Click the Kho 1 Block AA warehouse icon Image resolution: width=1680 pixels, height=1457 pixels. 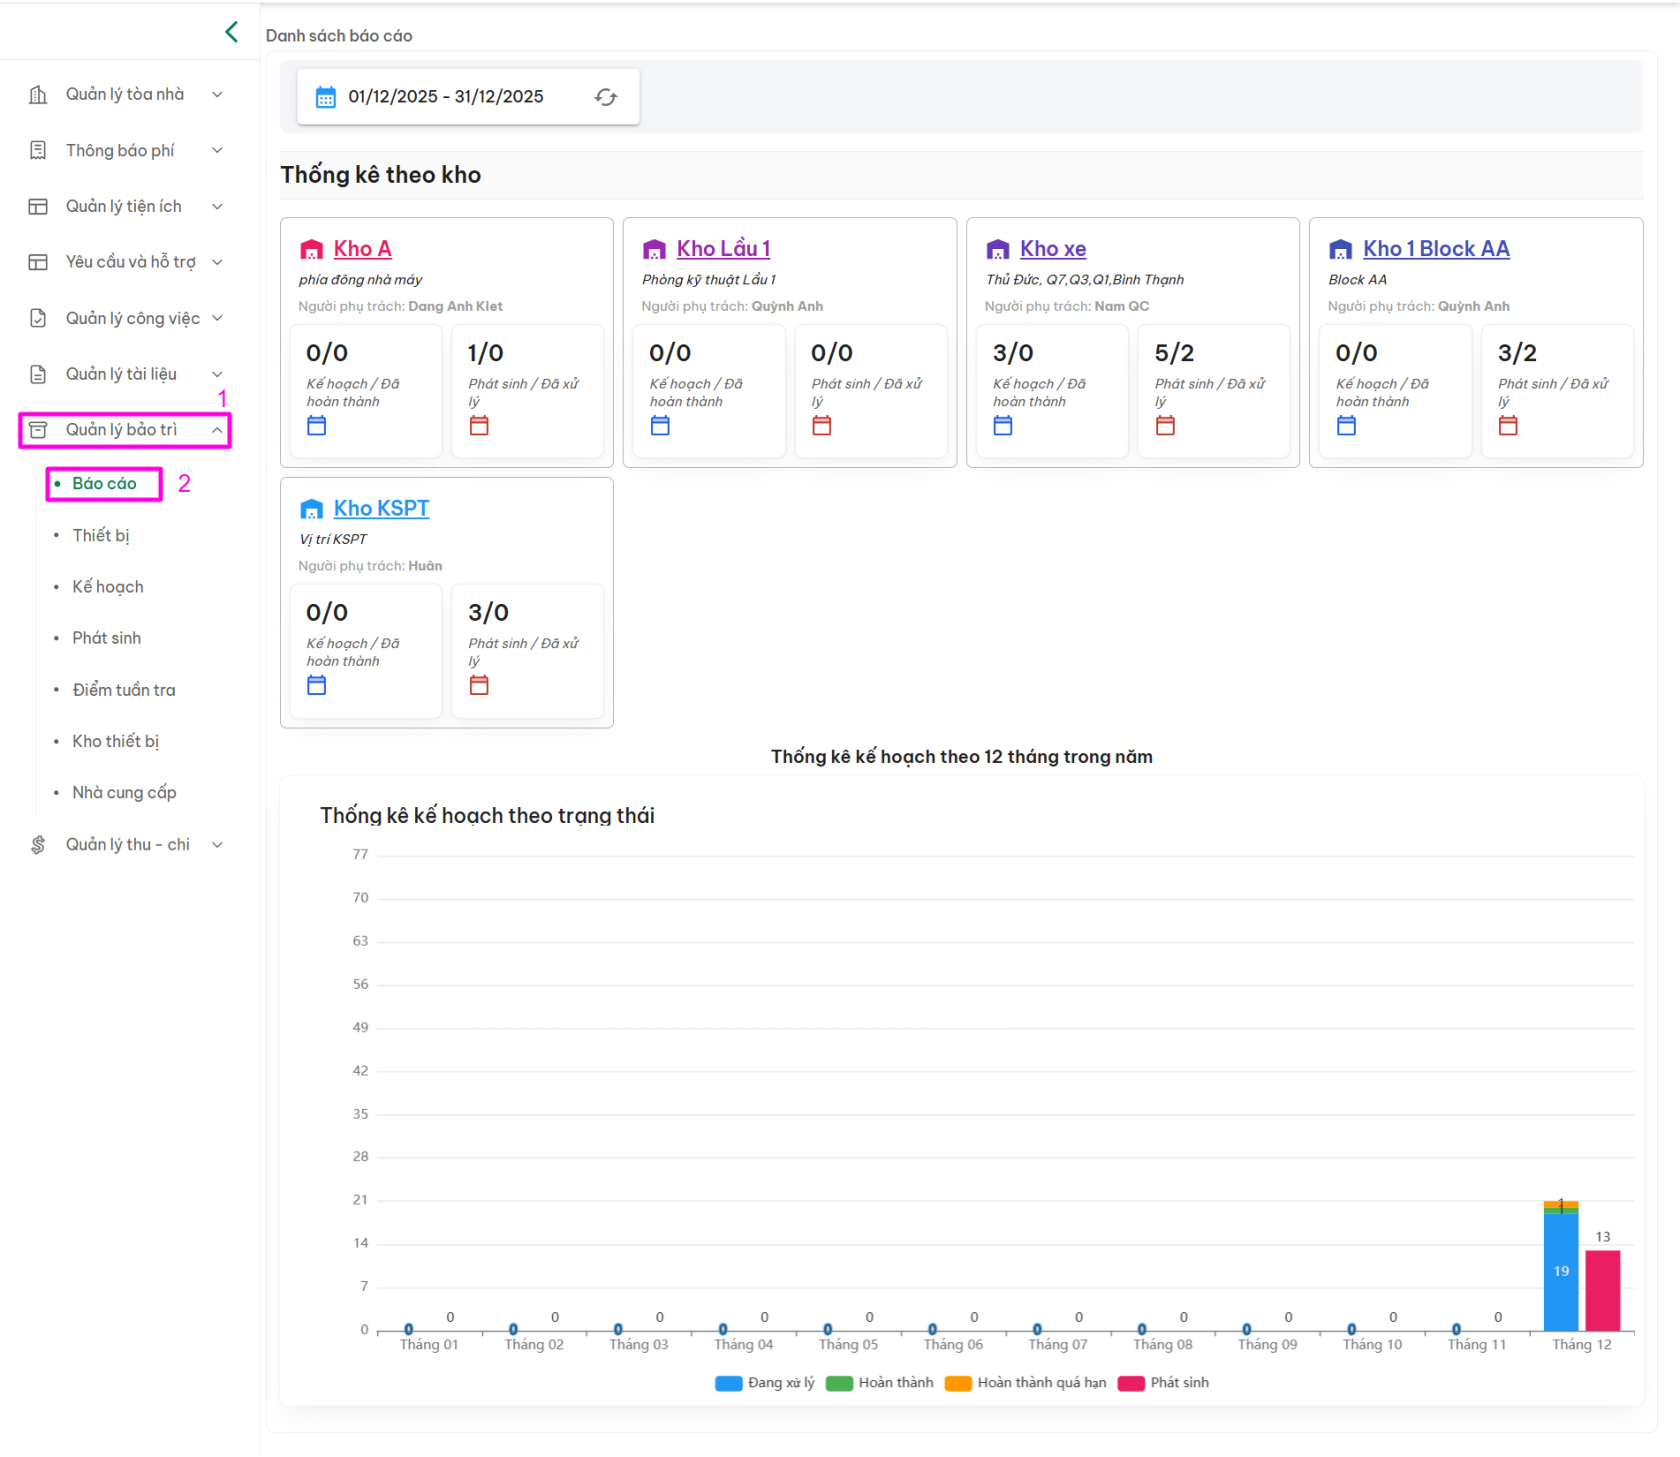tap(1340, 249)
